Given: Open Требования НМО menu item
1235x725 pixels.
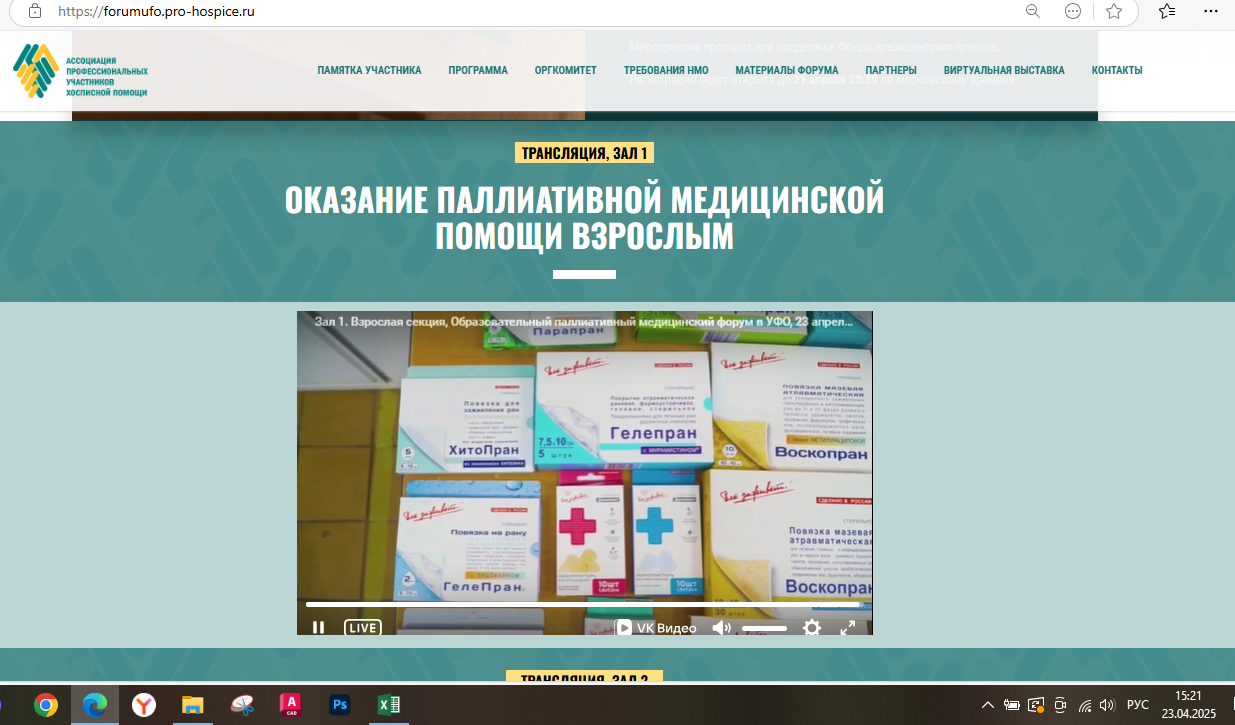Looking at the screenshot, I should tap(666, 71).
